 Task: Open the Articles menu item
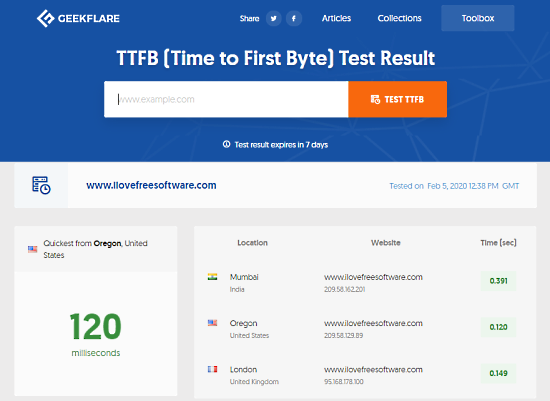[x=336, y=18]
